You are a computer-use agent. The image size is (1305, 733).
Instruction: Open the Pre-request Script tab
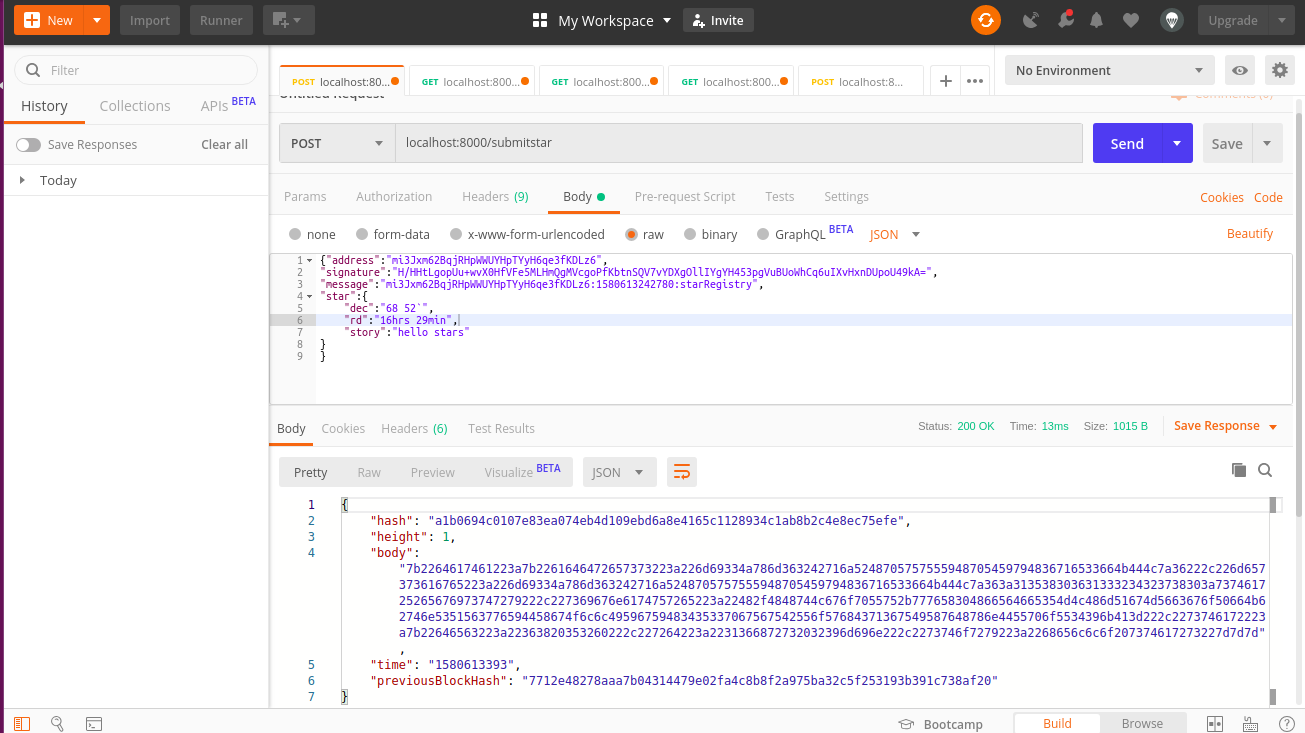[685, 197]
